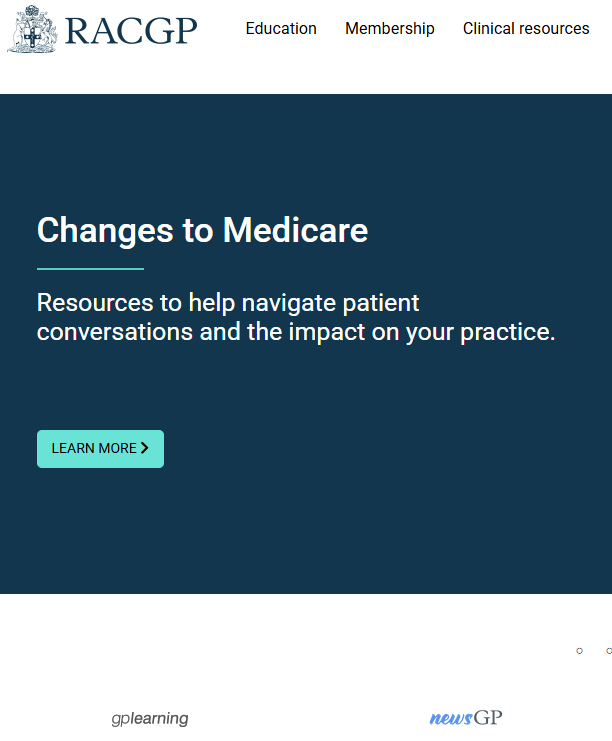Viewport: 612px width, 741px height.
Task: Click the word 'Medicare' in the banner title
Action: tap(295, 231)
